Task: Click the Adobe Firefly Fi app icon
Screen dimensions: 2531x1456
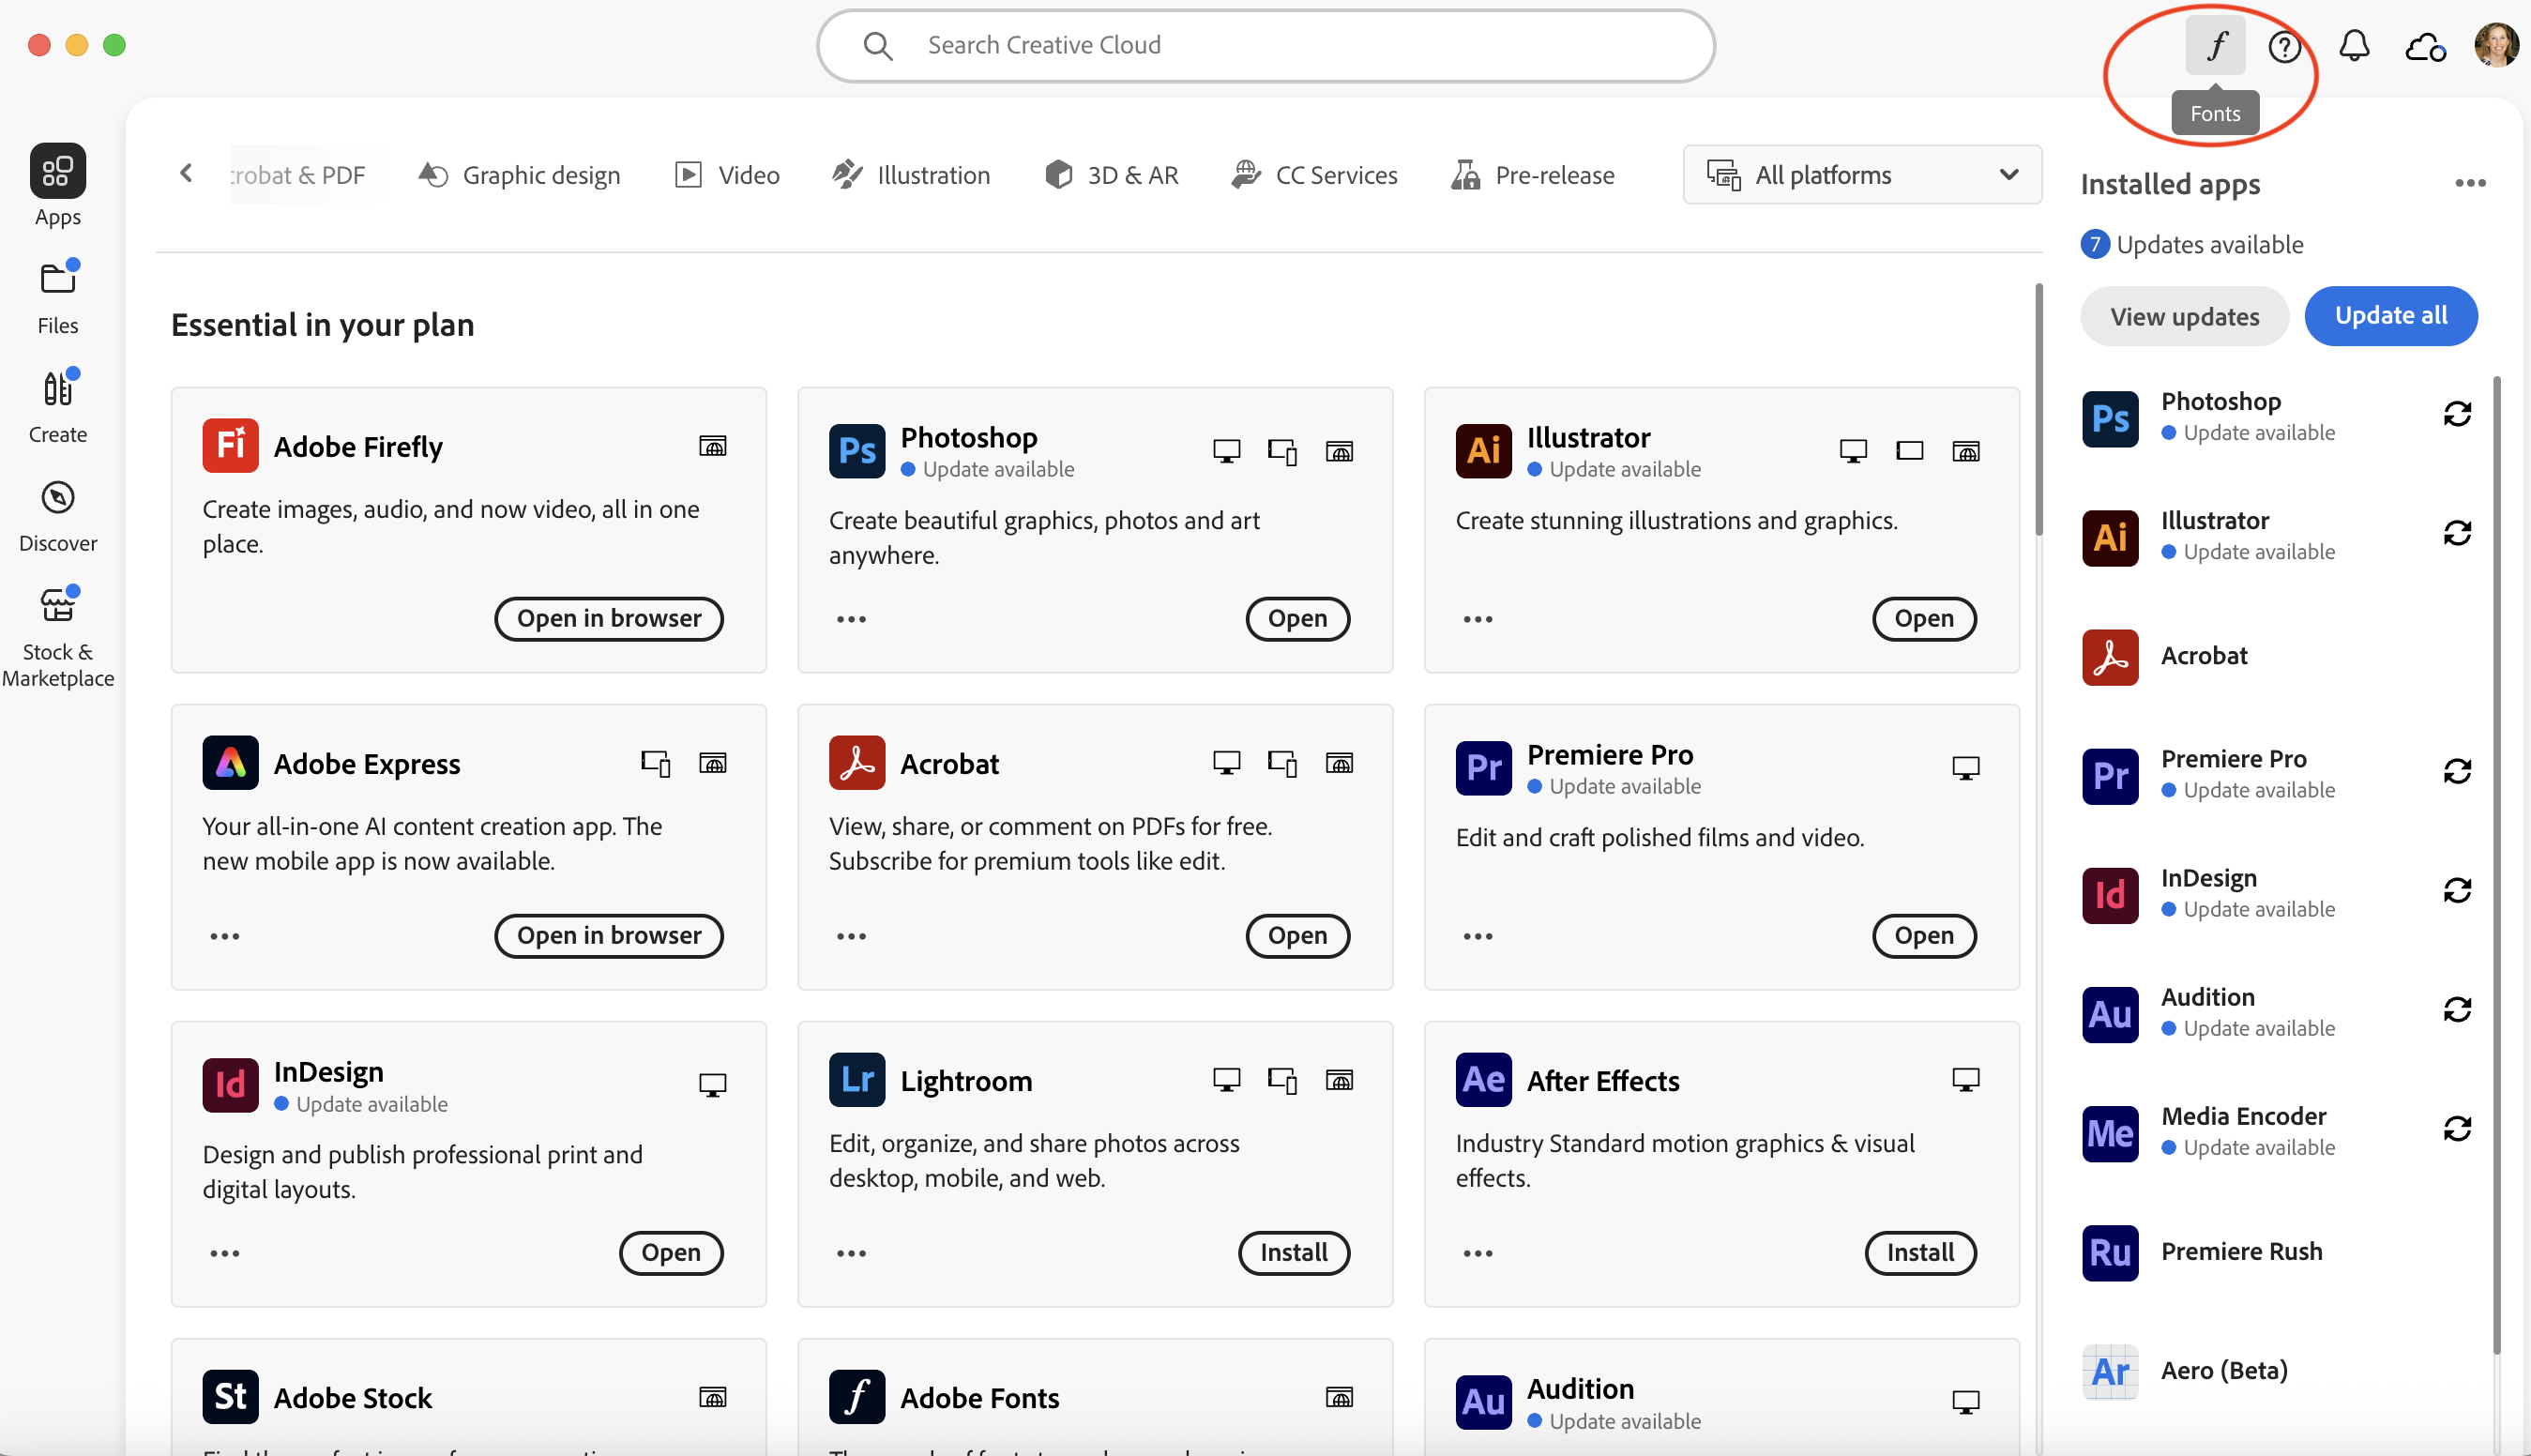Action: 230,446
